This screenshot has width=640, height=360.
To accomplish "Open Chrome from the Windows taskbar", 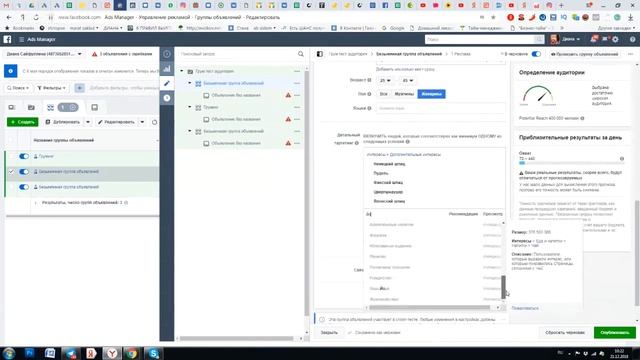I will pos(132,353).
